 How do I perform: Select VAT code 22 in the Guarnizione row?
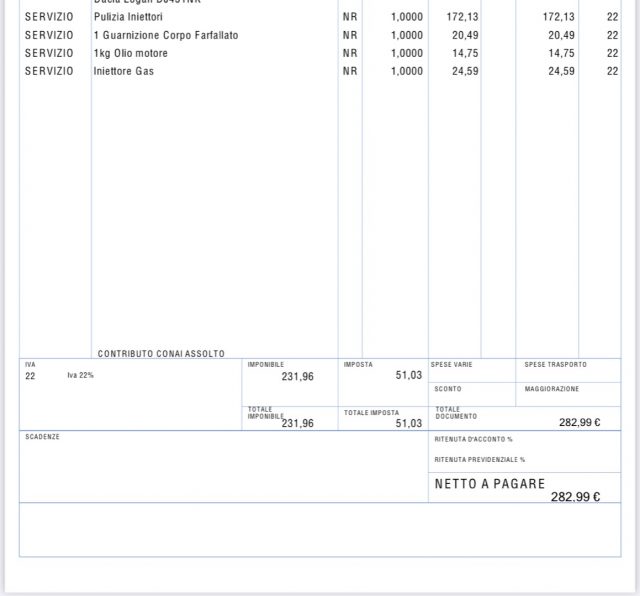point(612,36)
